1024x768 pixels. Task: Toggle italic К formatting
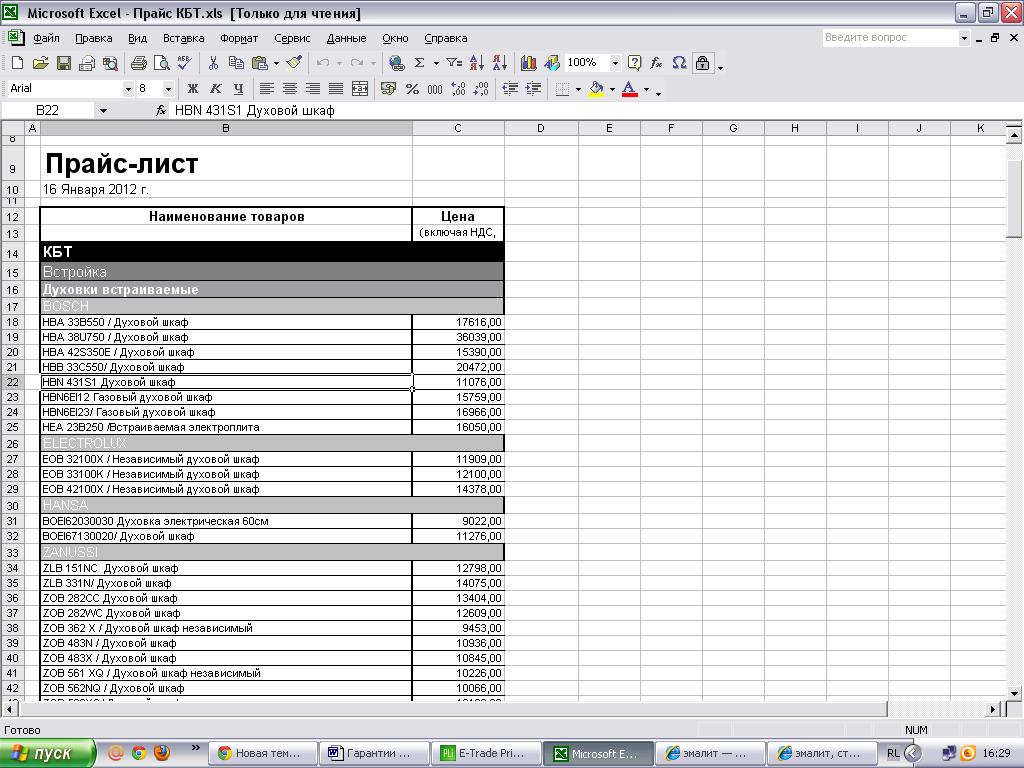[216, 88]
